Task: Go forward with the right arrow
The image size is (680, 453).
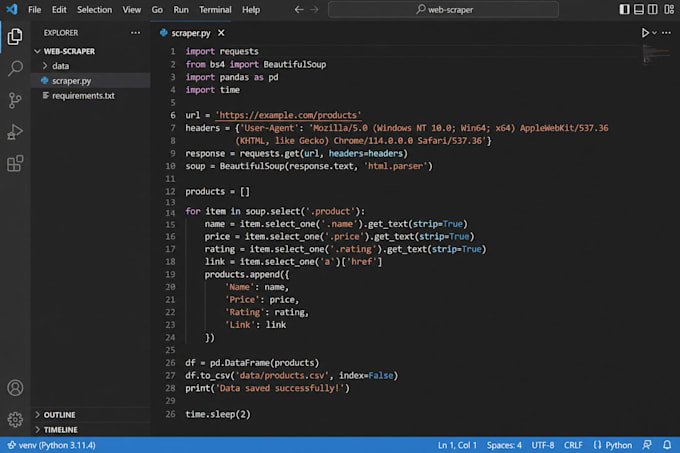Action: (314, 9)
